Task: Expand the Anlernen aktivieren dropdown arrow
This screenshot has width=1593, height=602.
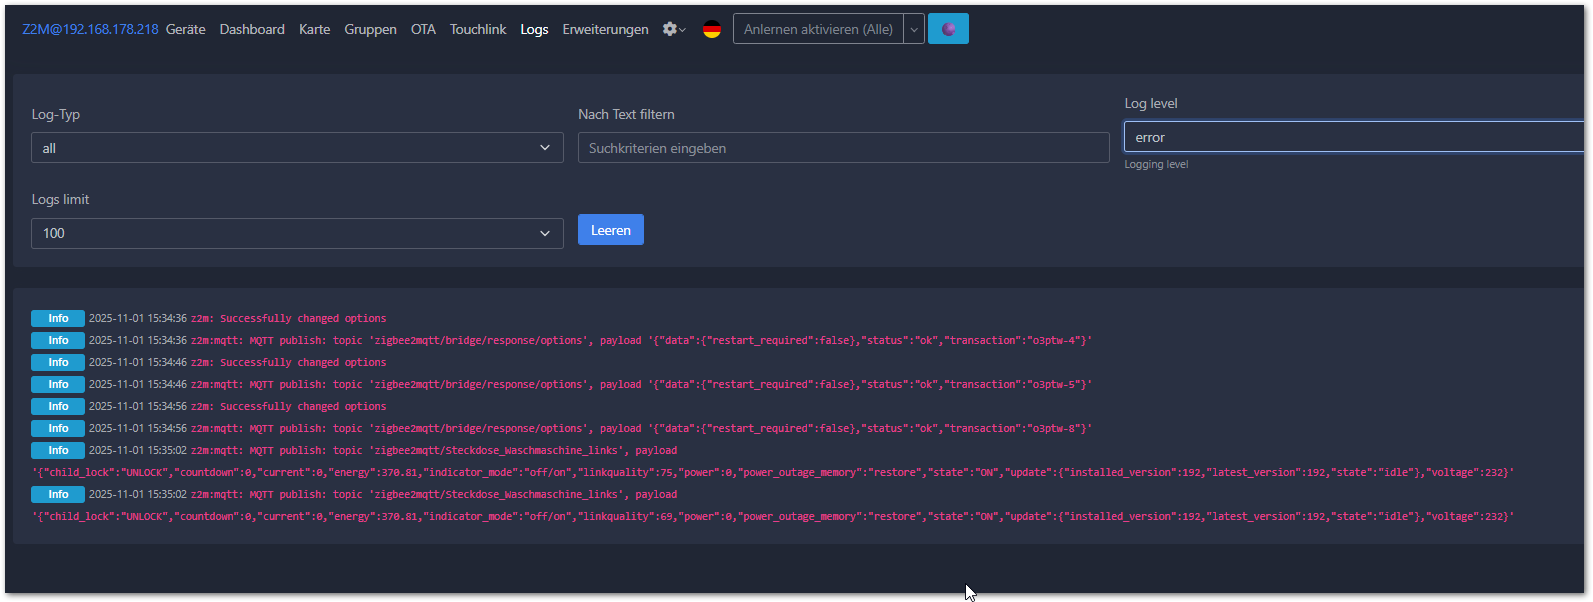Action: (914, 29)
